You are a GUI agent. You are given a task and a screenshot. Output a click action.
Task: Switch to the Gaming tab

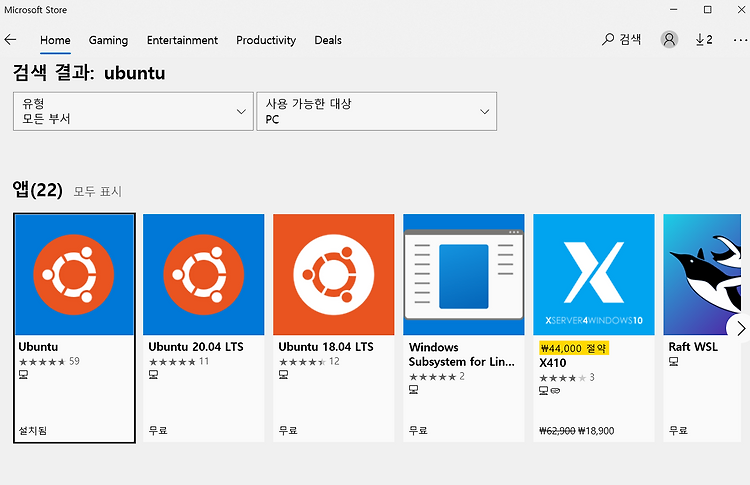108,40
